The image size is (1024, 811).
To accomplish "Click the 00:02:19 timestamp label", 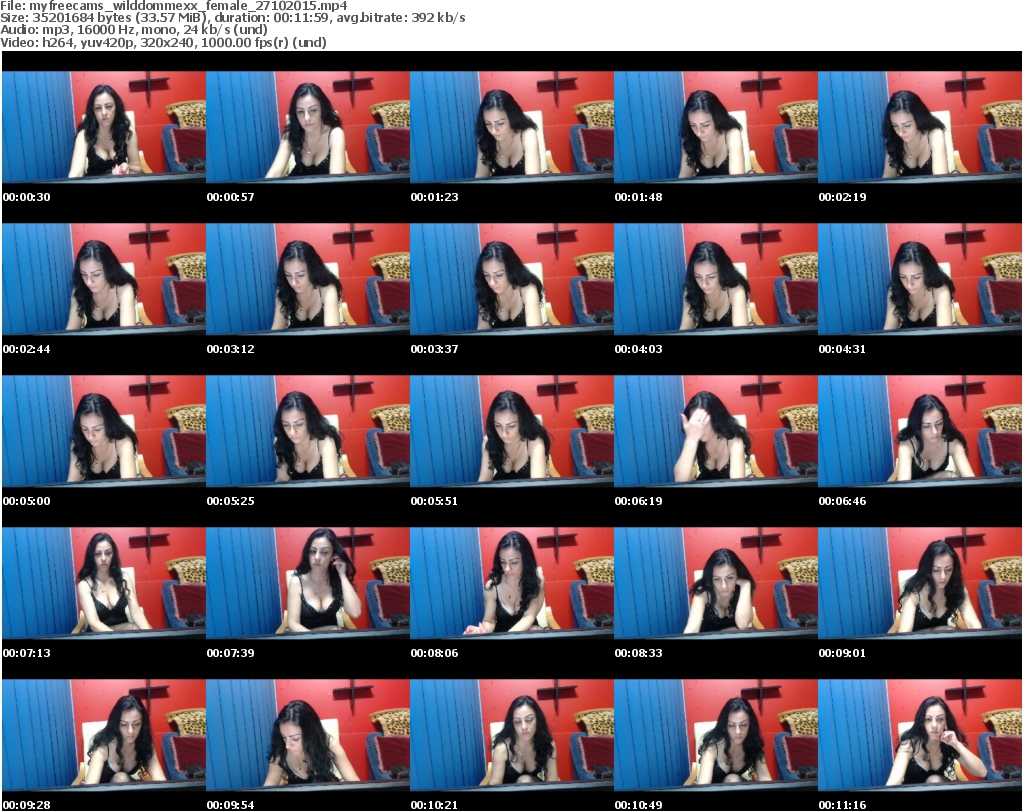I will coord(842,197).
